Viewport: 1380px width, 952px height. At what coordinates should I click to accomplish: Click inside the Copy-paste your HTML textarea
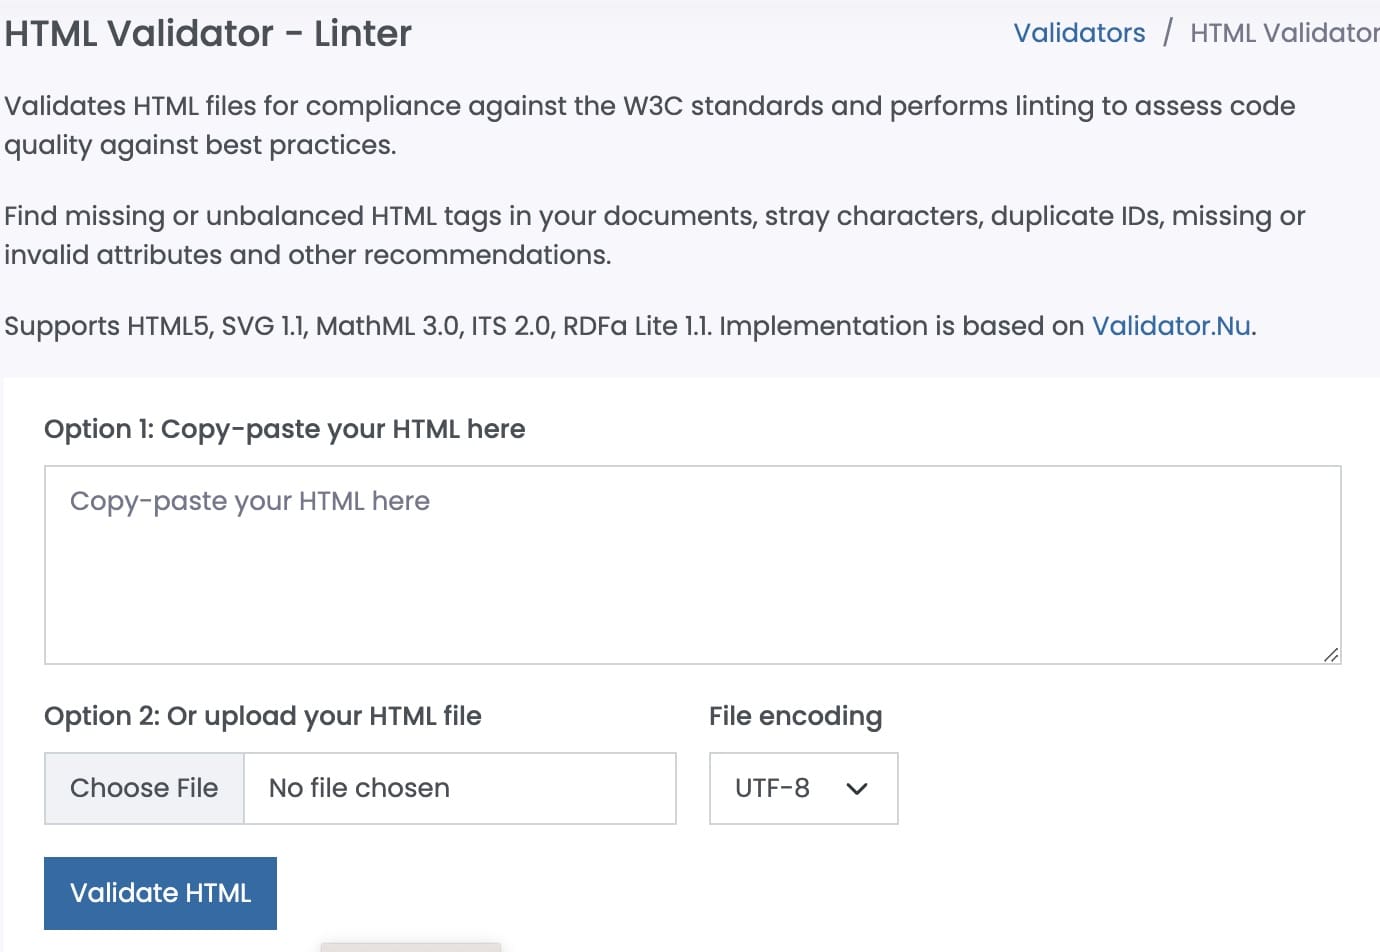(692, 565)
